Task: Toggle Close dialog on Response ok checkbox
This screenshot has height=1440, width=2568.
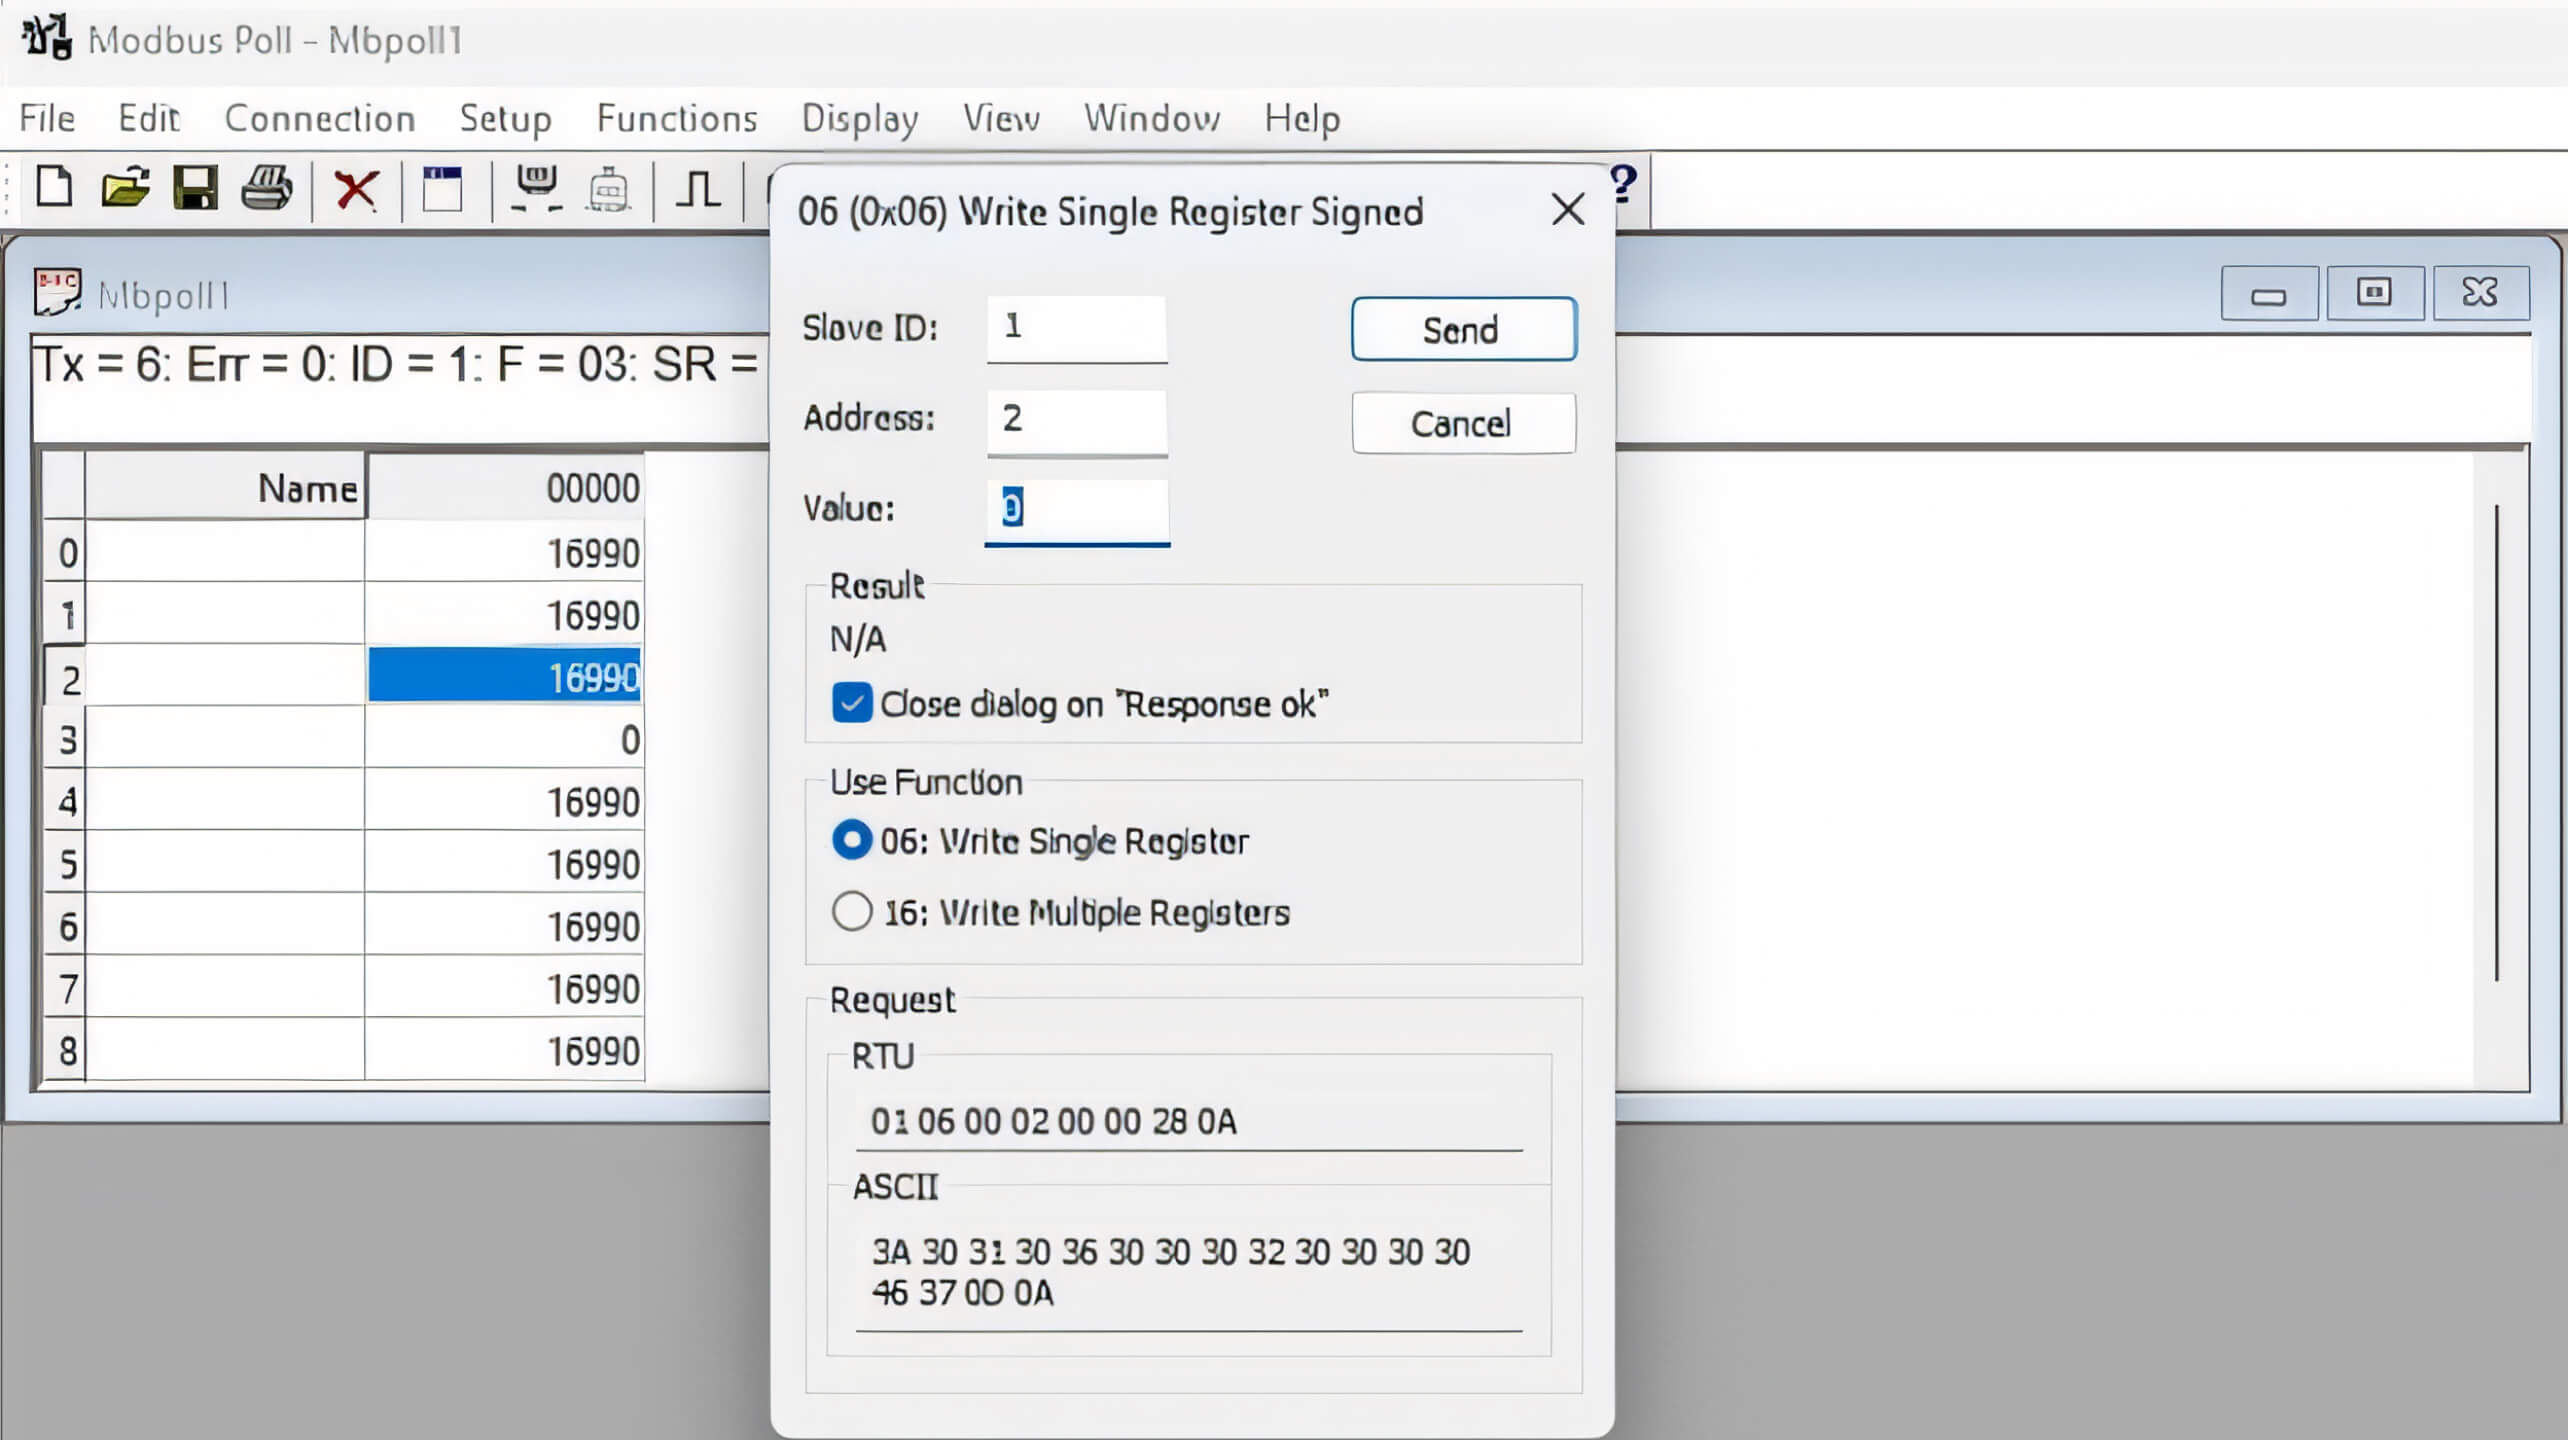Action: 852,703
